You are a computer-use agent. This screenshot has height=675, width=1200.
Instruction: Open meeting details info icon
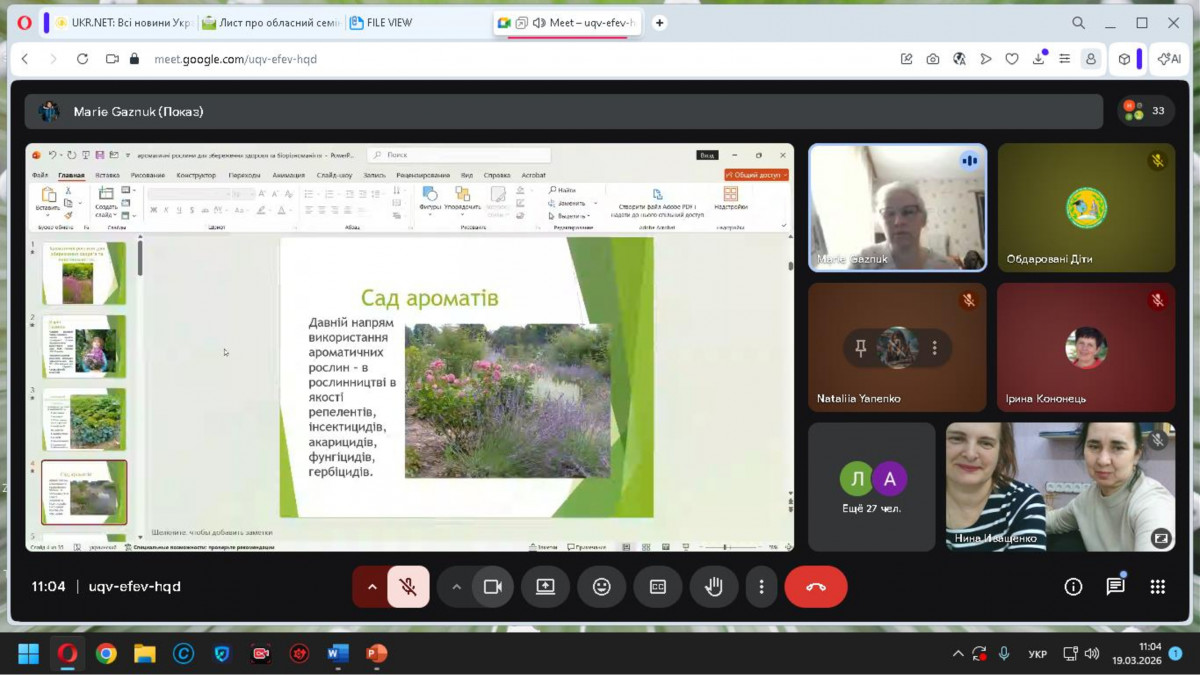1073,587
